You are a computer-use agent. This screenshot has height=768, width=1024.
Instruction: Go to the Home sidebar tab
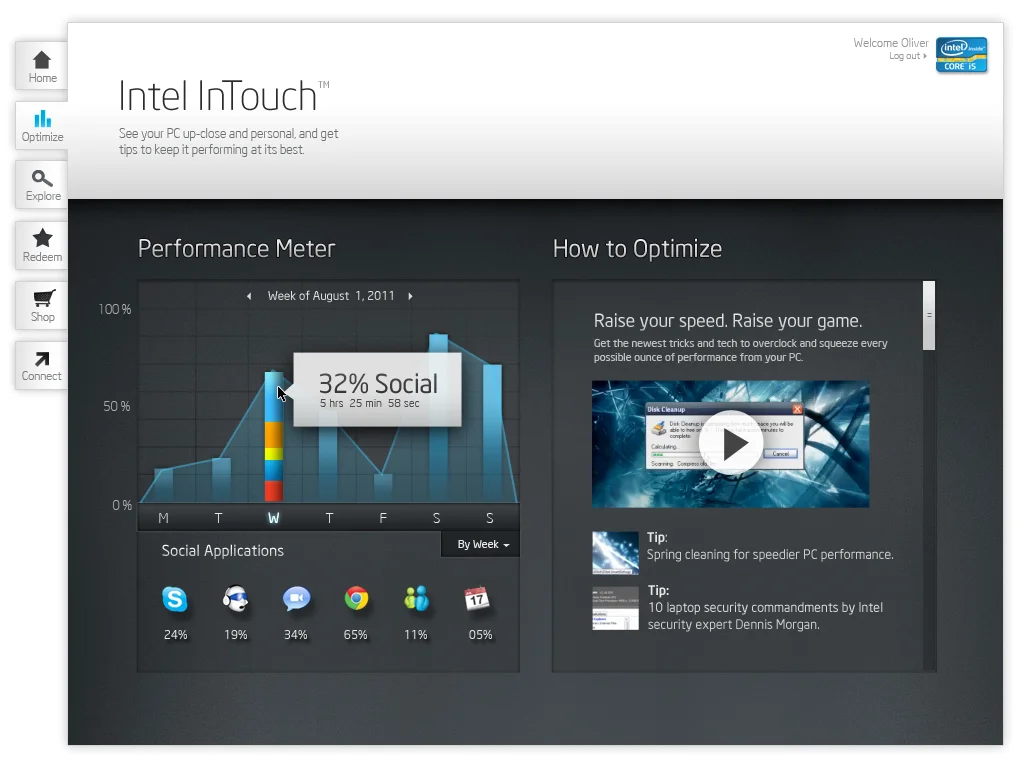[42, 66]
